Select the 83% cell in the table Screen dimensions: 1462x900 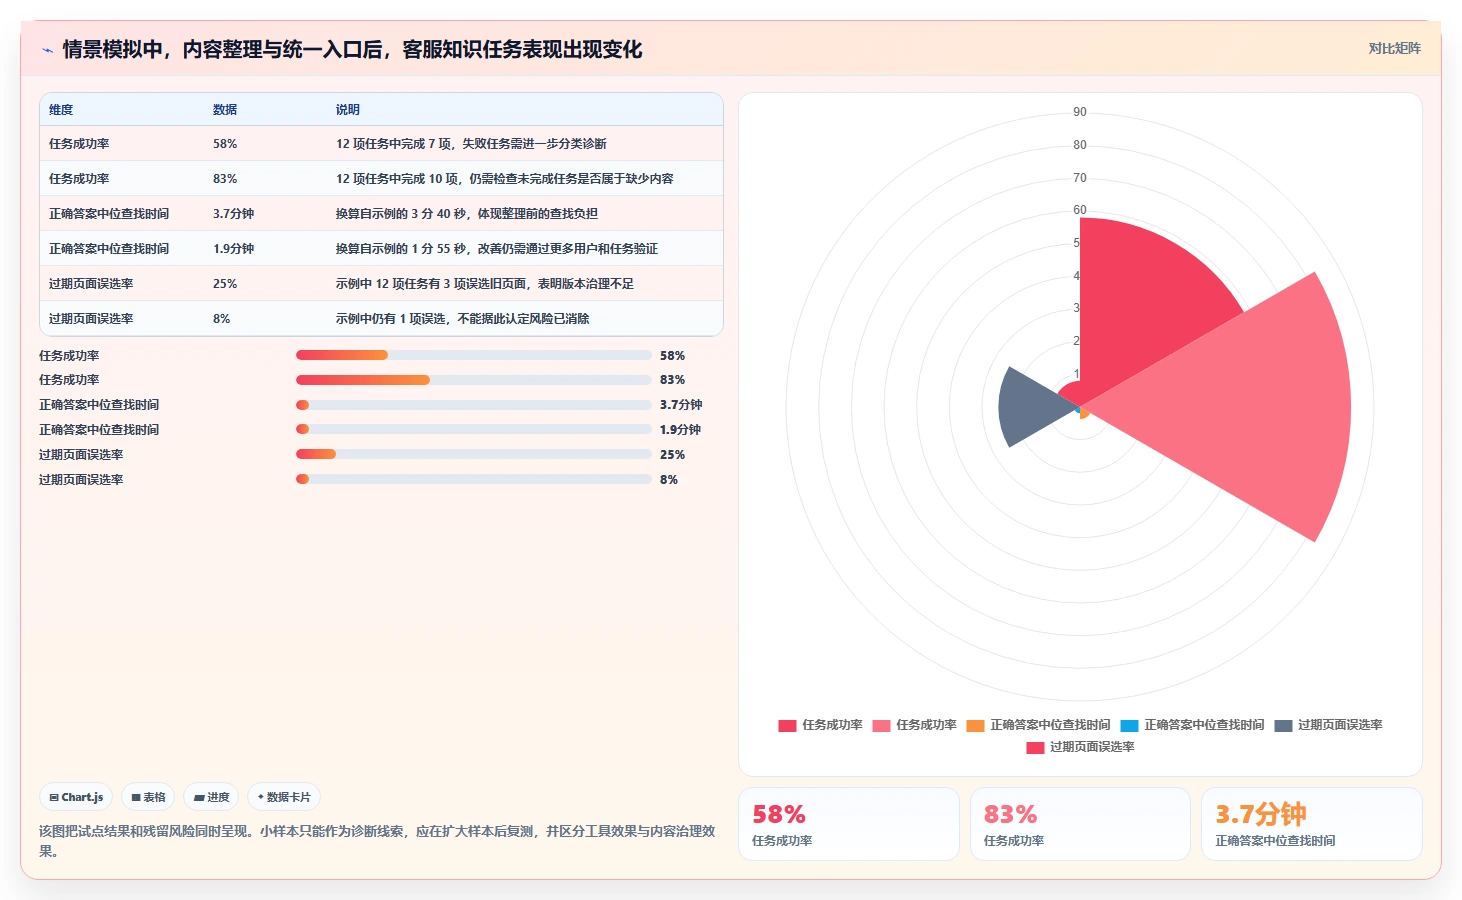coord(225,179)
